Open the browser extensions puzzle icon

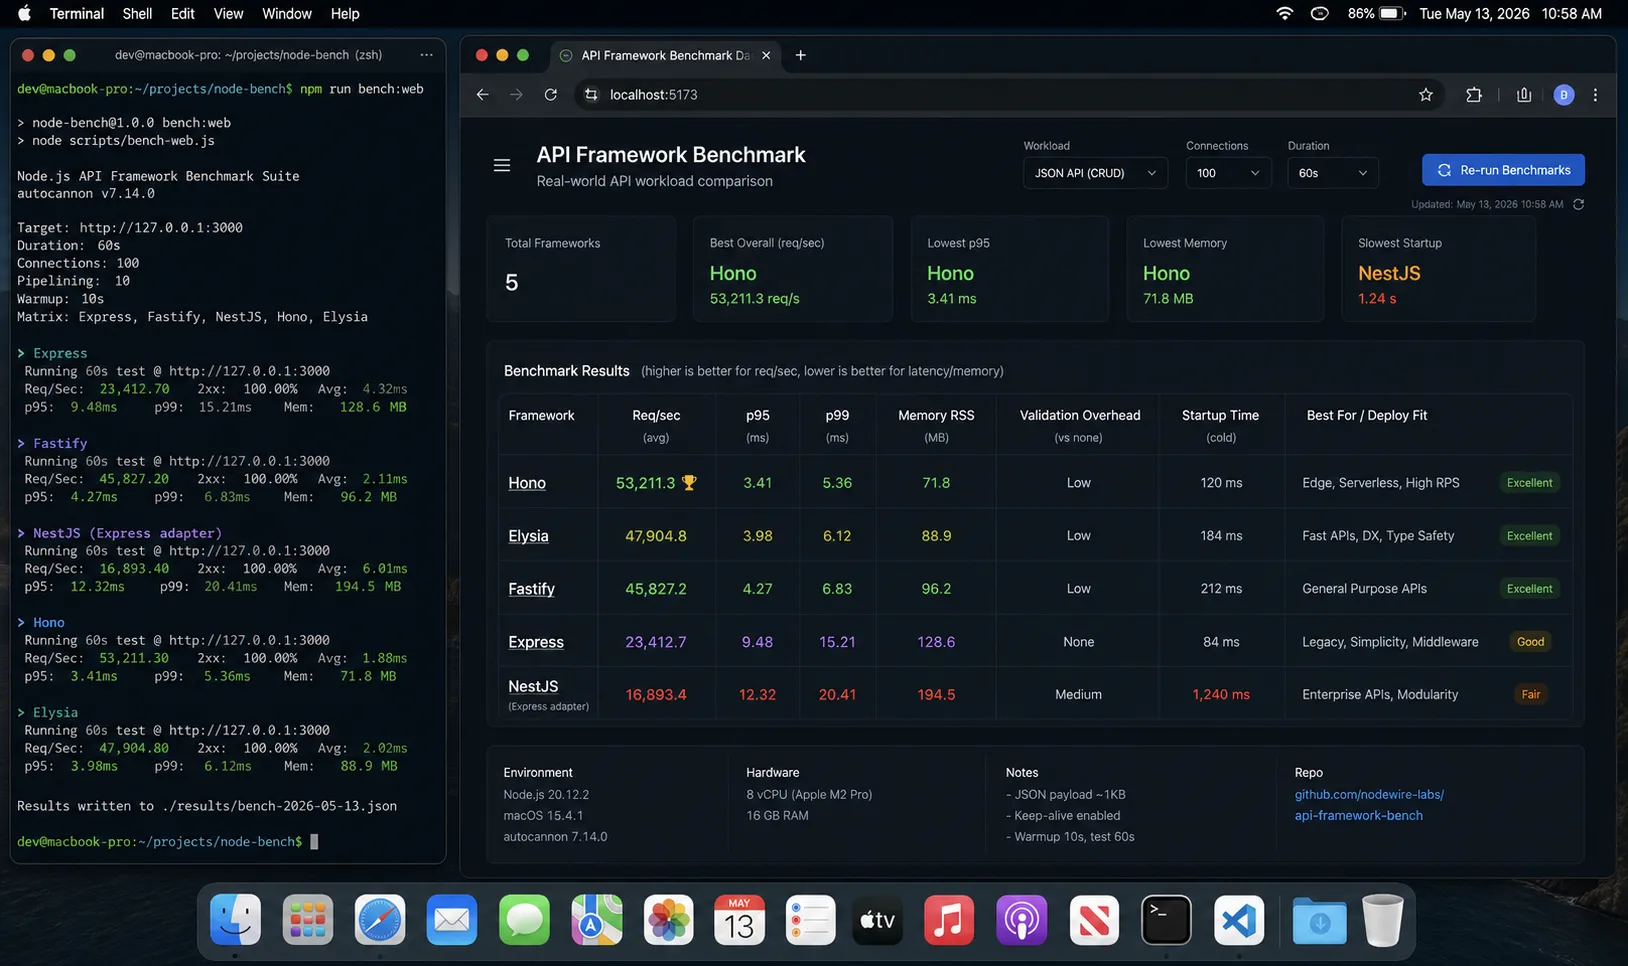point(1474,94)
